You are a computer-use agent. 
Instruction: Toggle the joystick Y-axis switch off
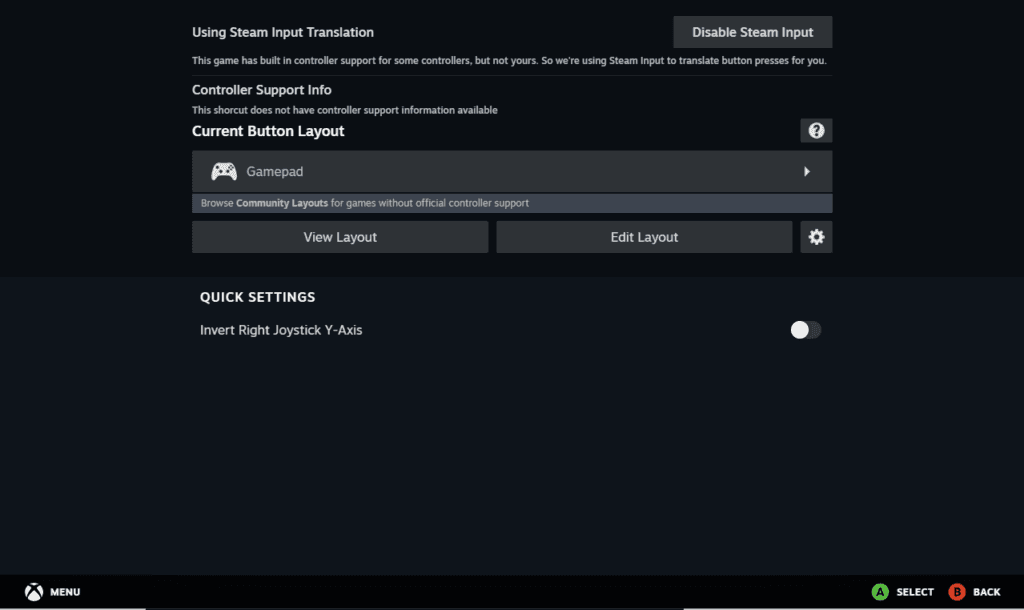[x=806, y=329]
